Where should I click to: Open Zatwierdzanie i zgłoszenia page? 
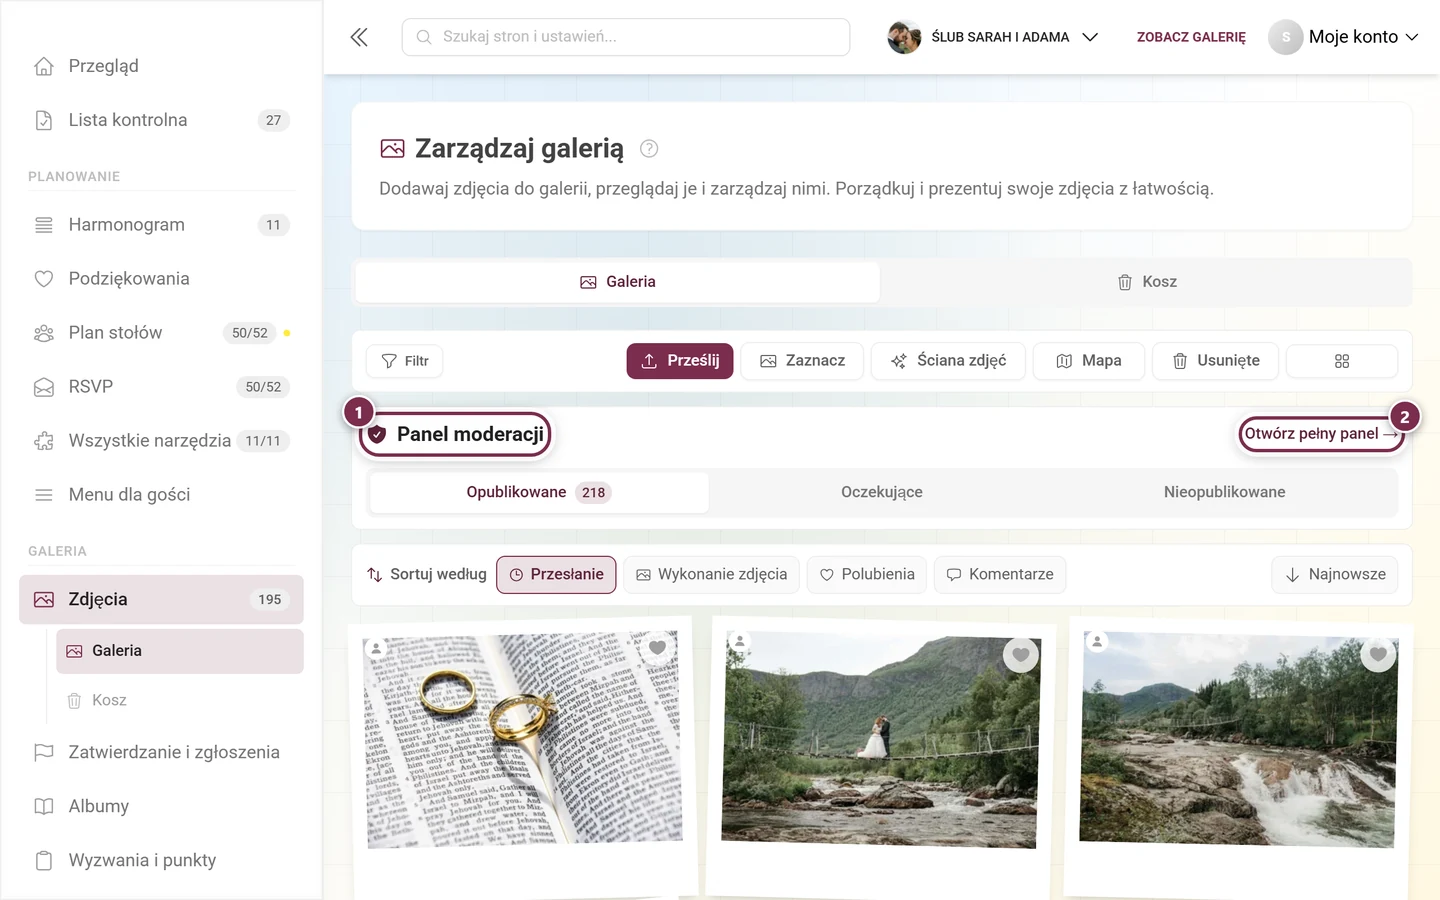[x=161, y=752]
